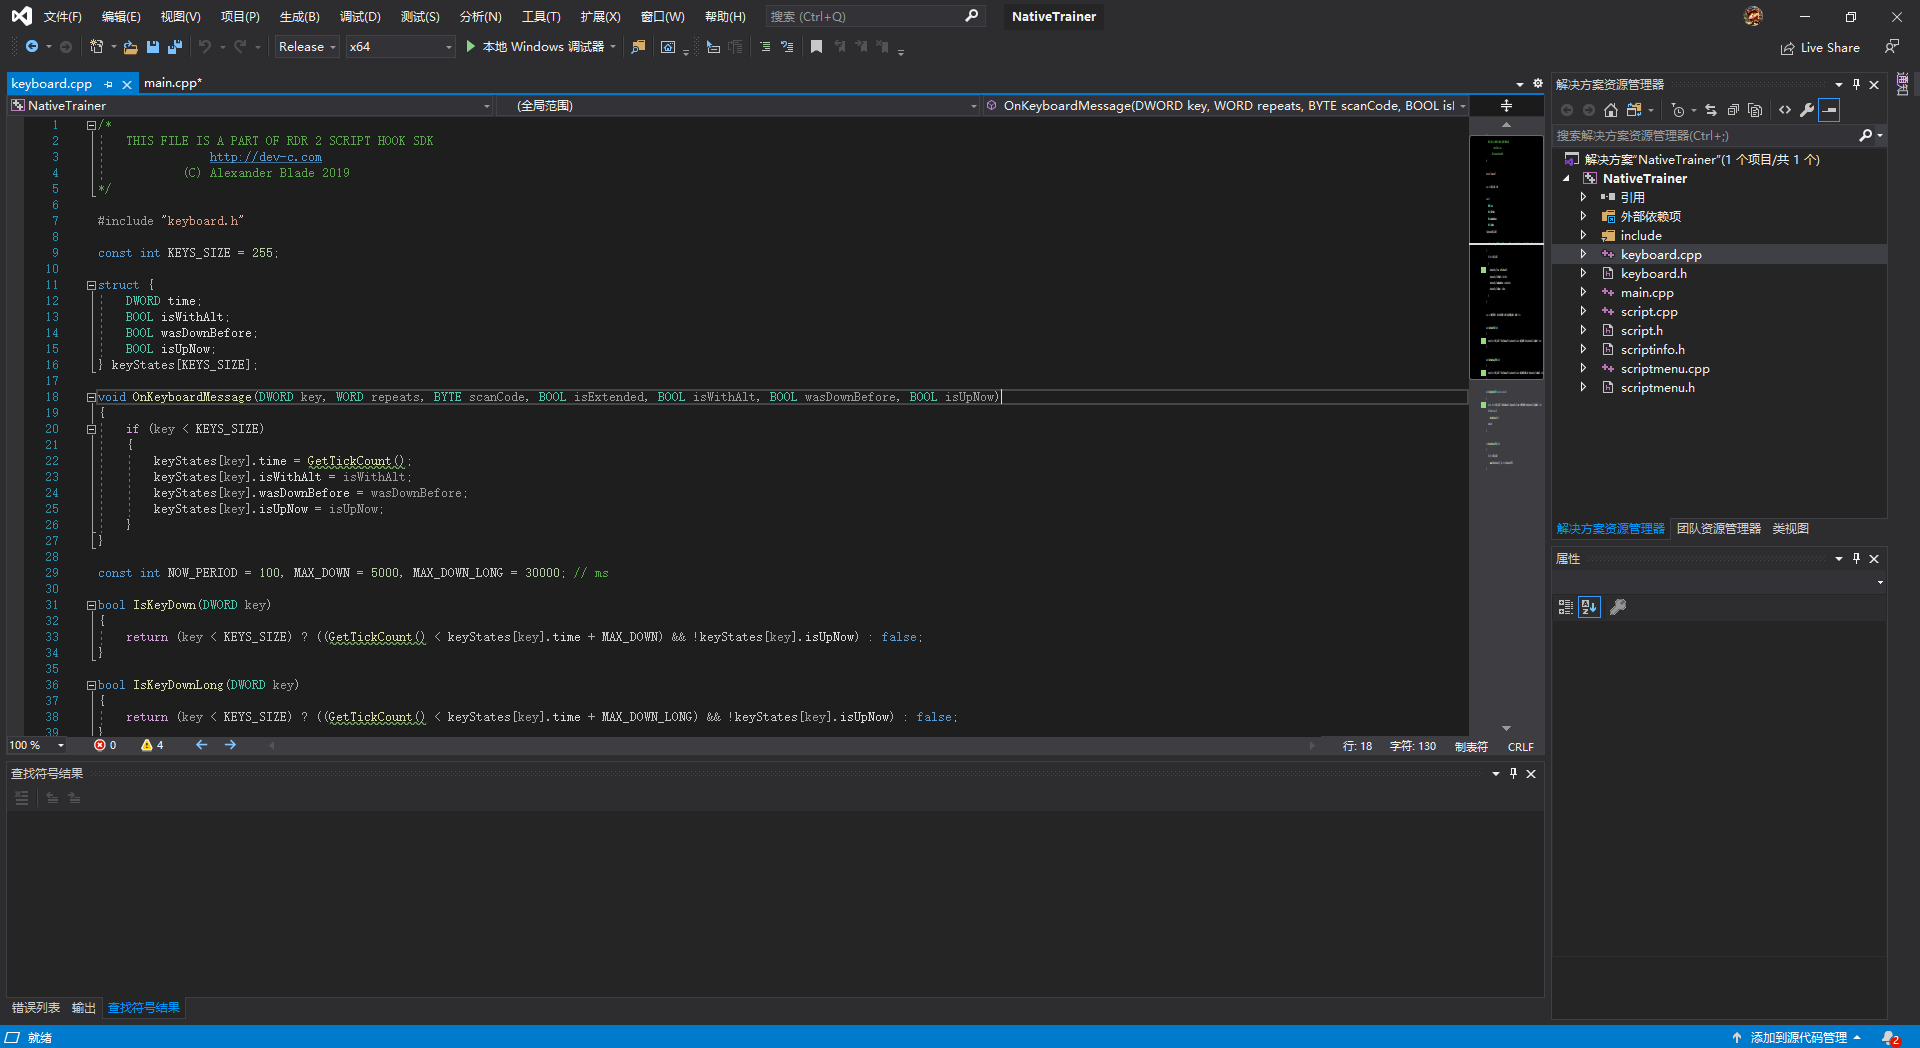Click the Home icon in Solution Explorer
Screen dimensions: 1920x1048
pyautogui.click(x=1610, y=110)
